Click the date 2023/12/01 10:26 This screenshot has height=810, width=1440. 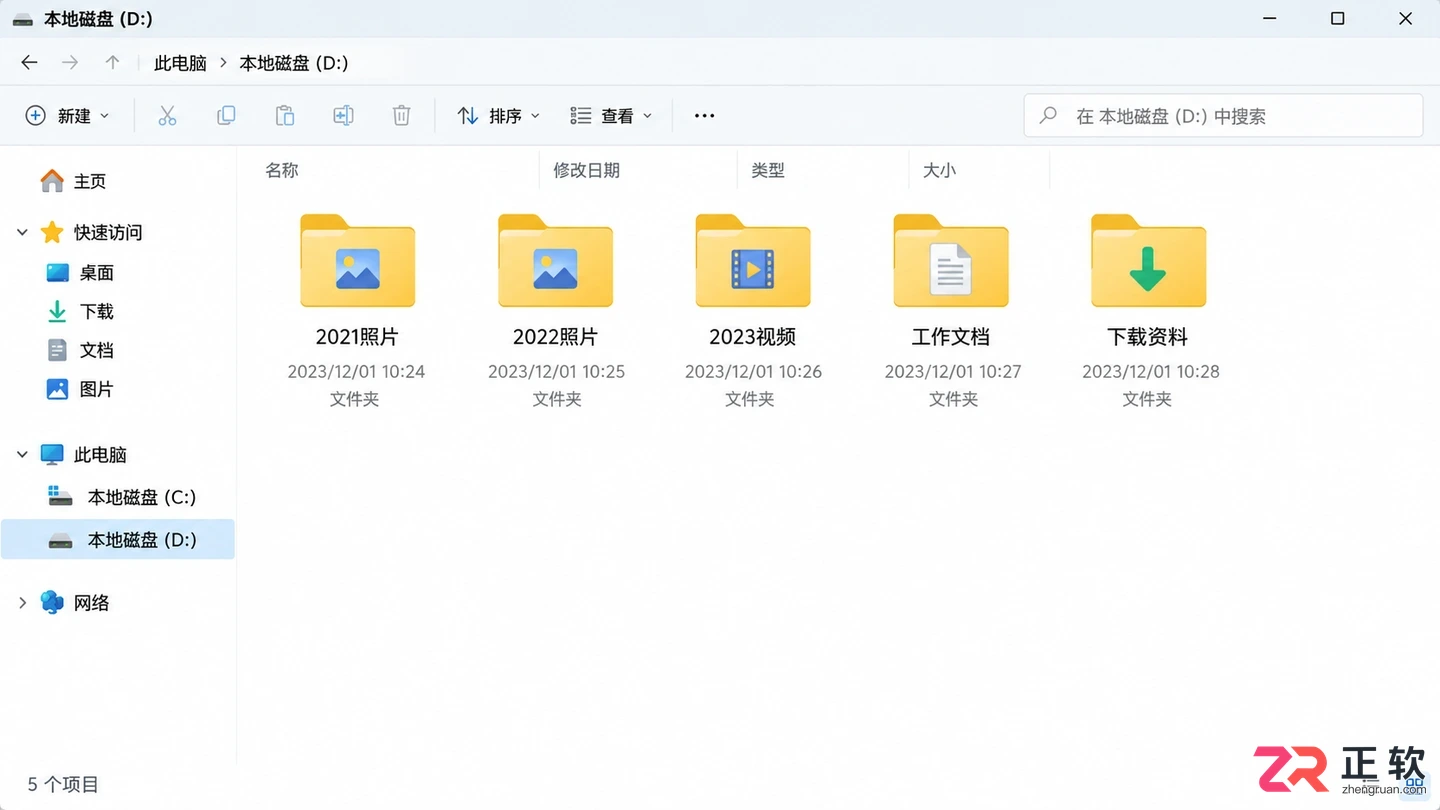pyautogui.click(x=753, y=371)
